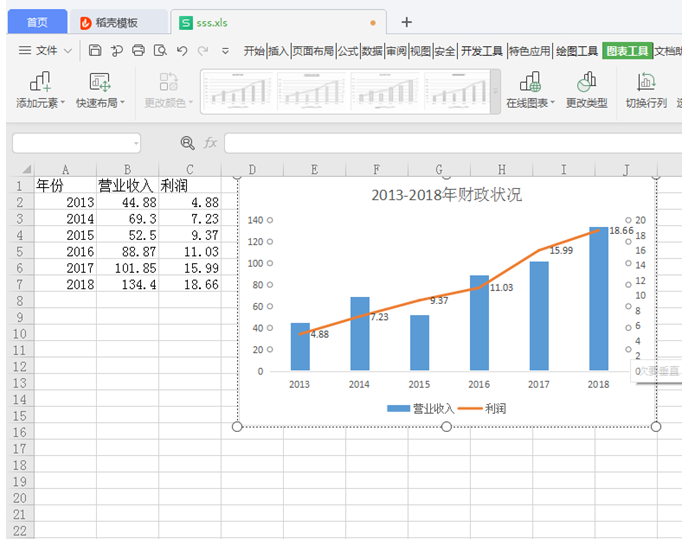Open the 公式 ribbon tab
The width and height of the screenshot is (691, 539).
coord(348,51)
